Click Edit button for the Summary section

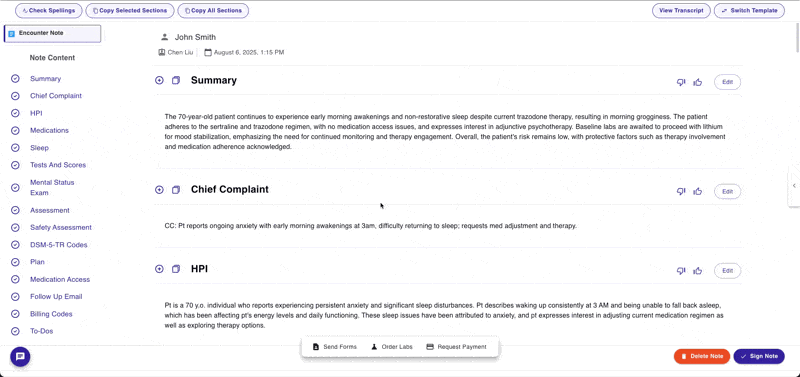(727, 82)
